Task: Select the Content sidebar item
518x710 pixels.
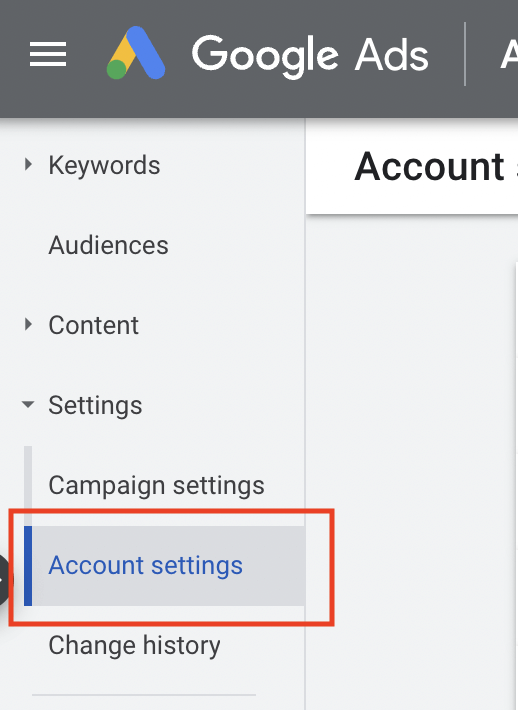Action: (93, 325)
